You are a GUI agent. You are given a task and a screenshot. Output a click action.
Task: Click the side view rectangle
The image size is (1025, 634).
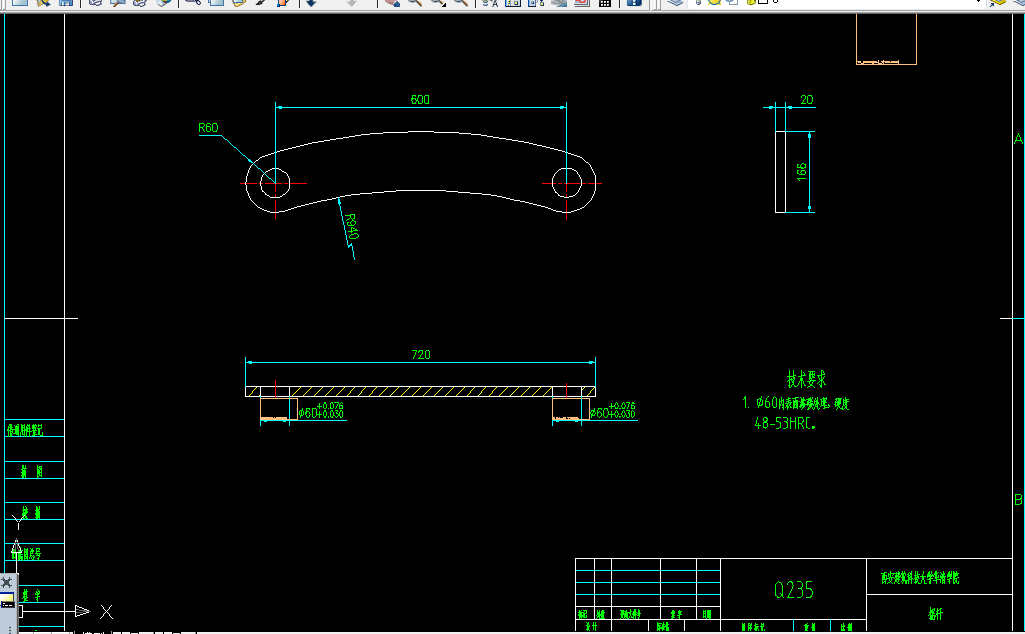[781, 172]
